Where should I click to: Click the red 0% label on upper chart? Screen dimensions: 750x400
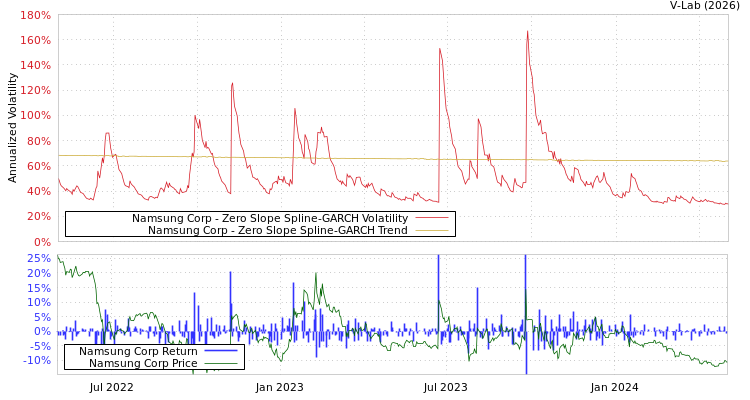42,242
